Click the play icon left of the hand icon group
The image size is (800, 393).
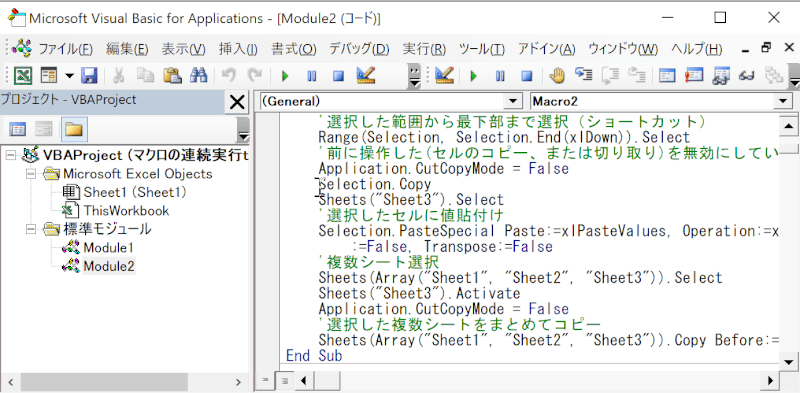click(473, 76)
